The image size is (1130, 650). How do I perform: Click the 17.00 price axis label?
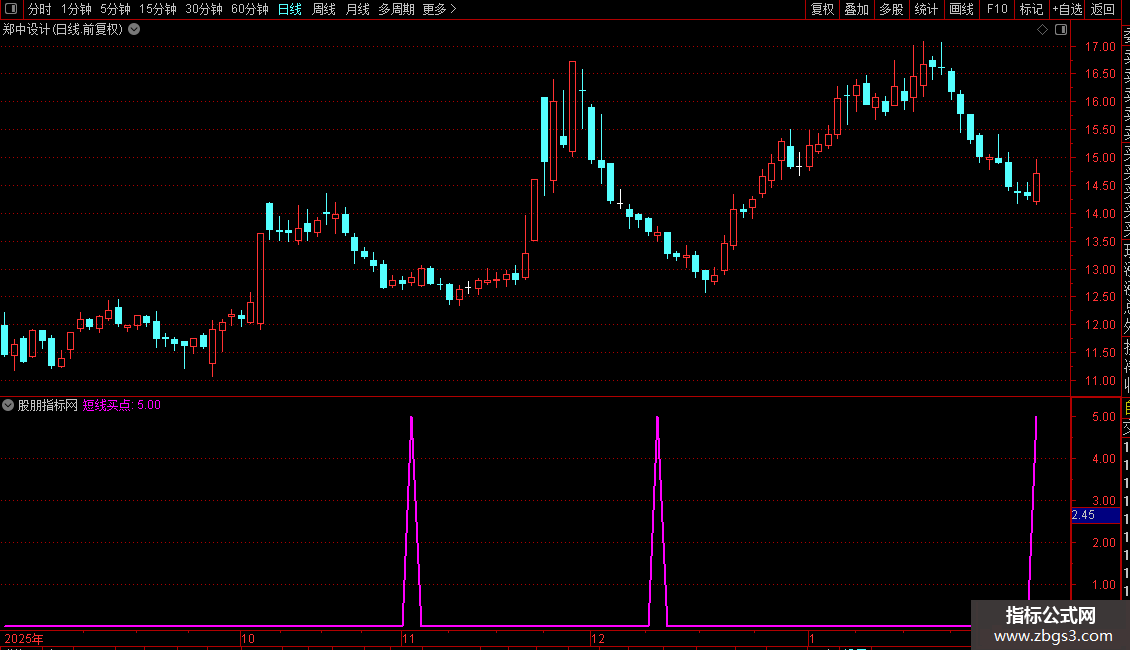1100,46
